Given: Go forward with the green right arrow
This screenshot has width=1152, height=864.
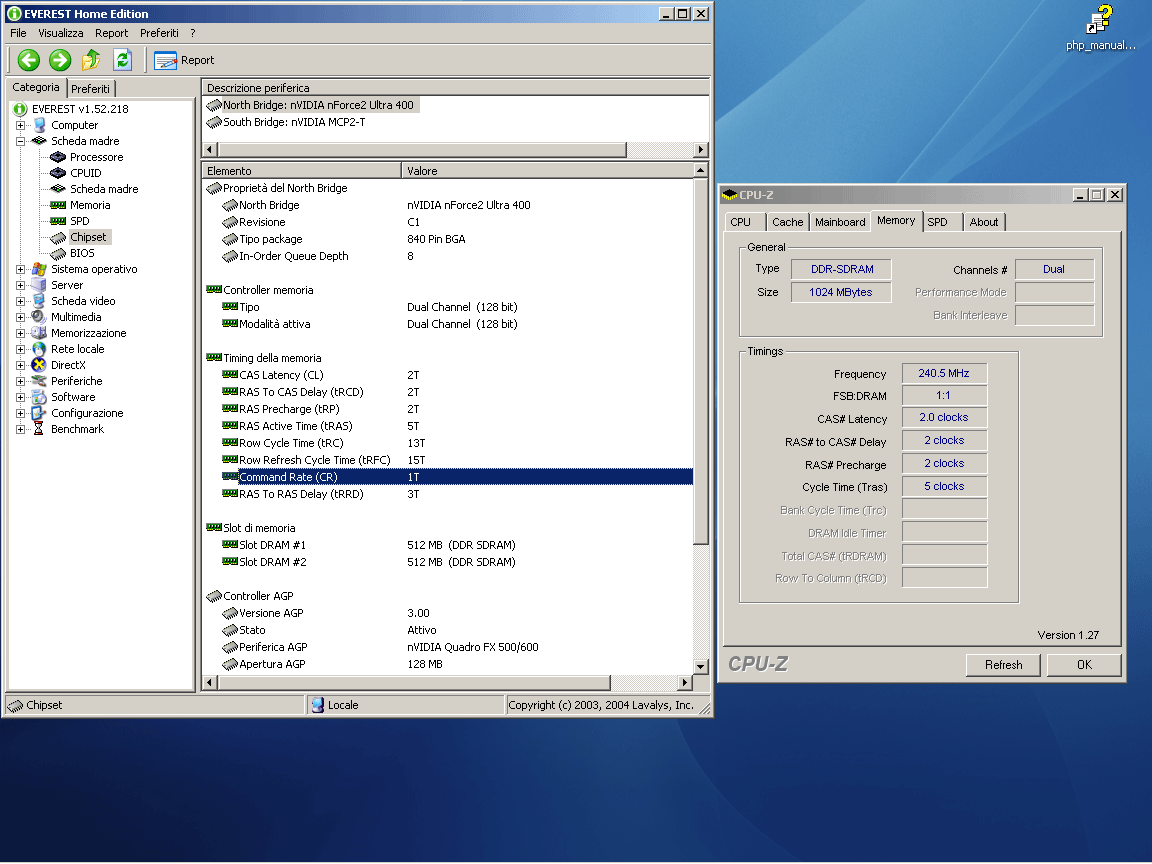Looking at the screenshot, I should tap(60, 60).
